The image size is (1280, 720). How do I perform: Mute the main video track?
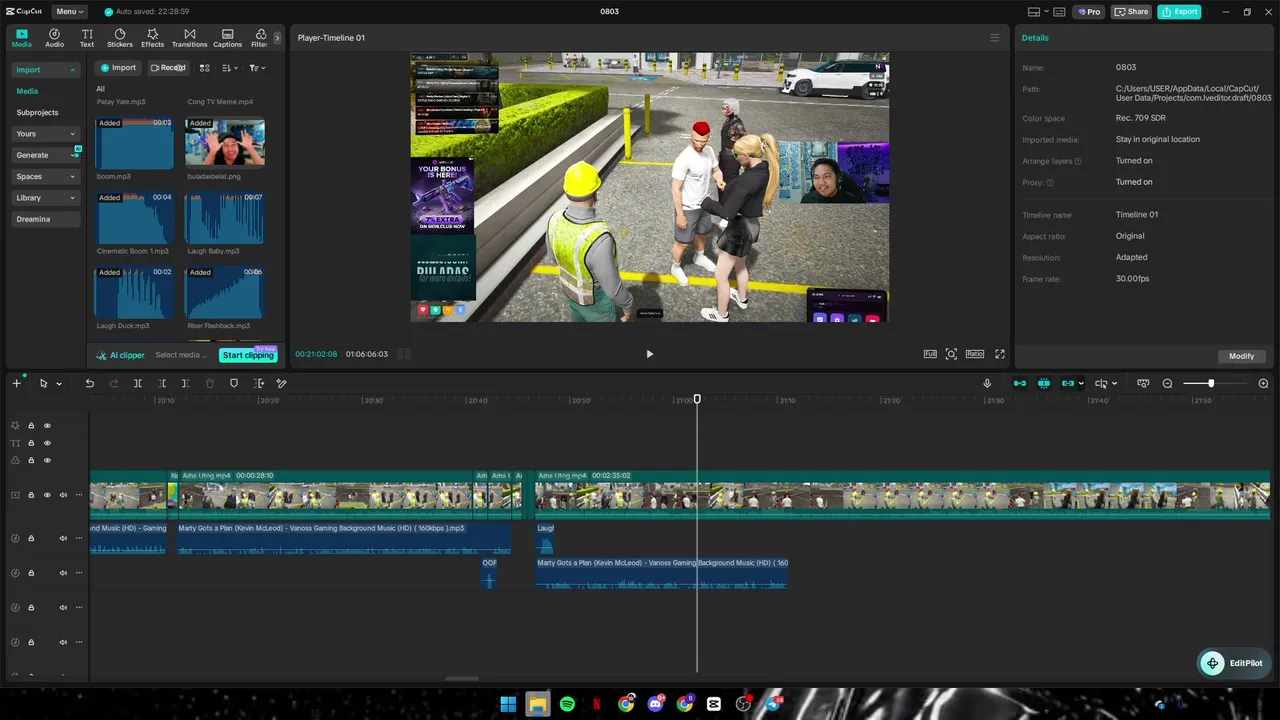tap(63, 495)
